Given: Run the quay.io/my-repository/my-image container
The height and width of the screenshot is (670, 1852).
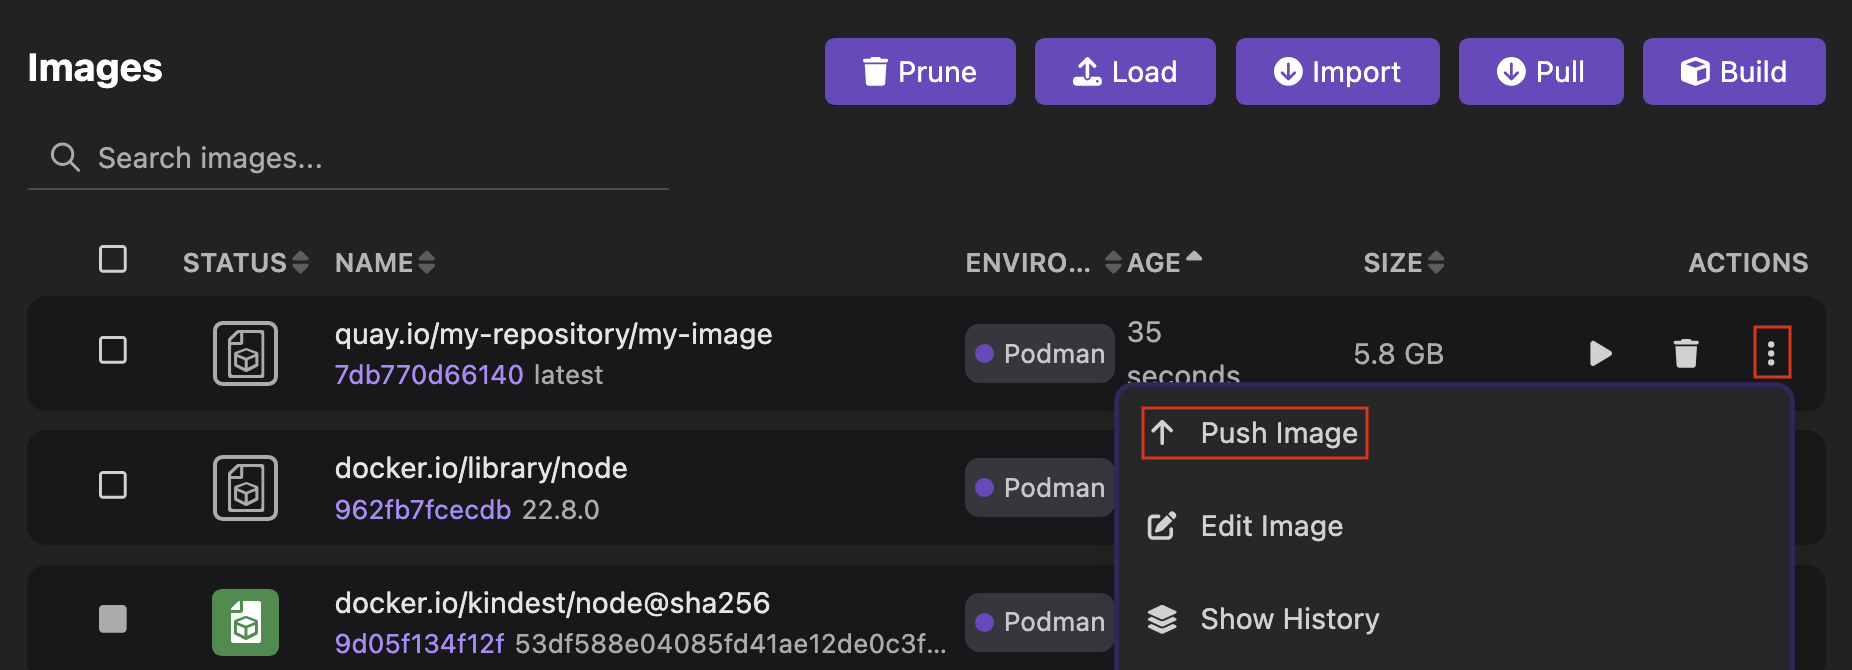Looking at the screenshot, I should [x=1601, y=353].
